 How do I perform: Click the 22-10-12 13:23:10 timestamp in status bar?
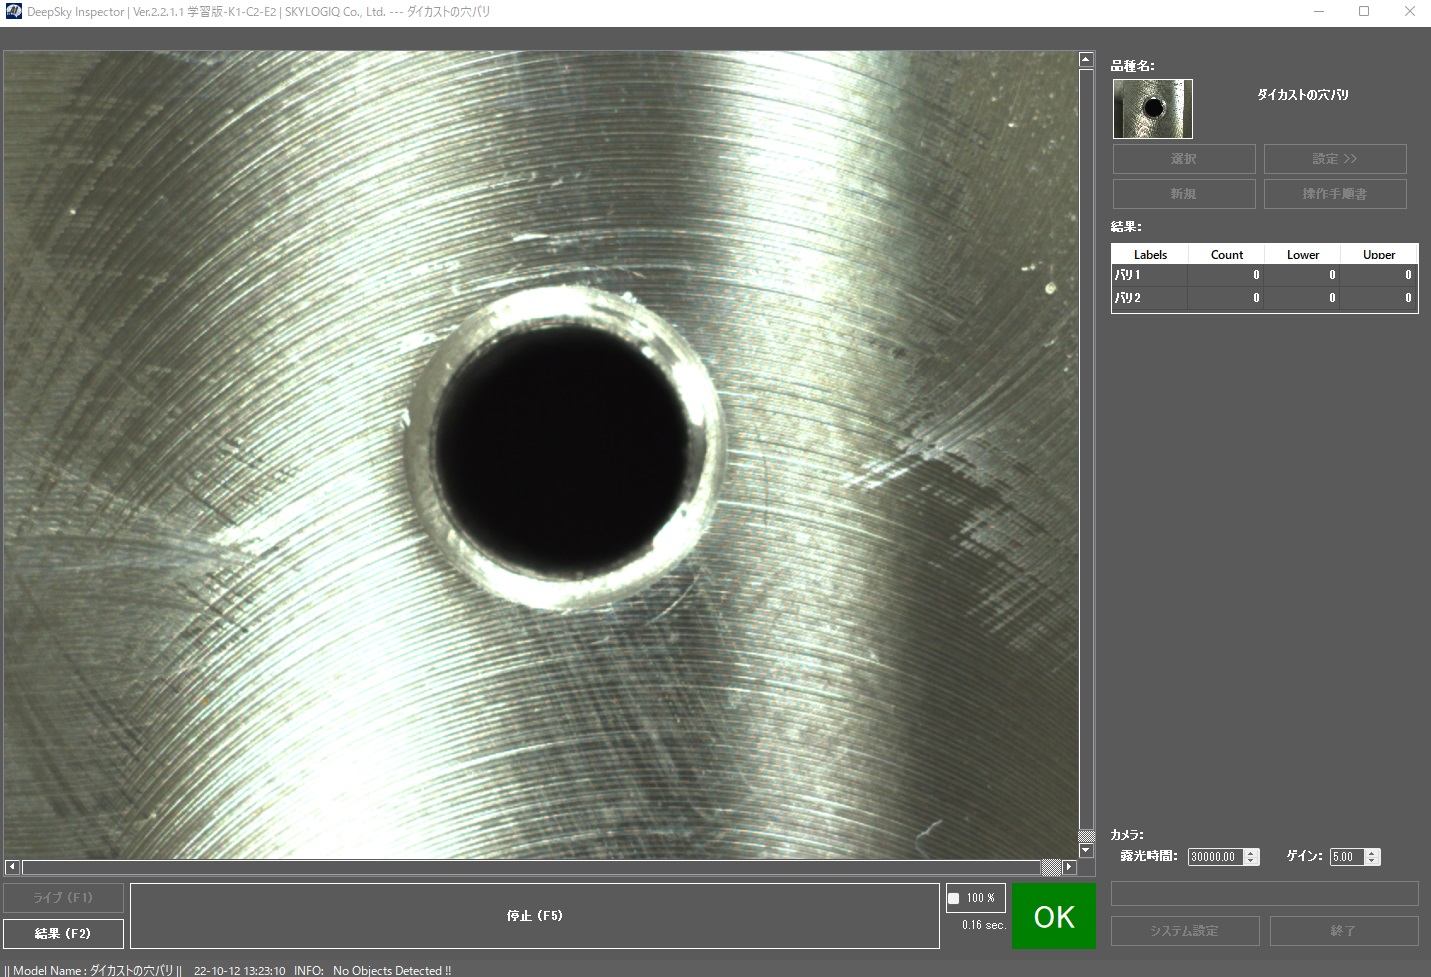[240, 970]
